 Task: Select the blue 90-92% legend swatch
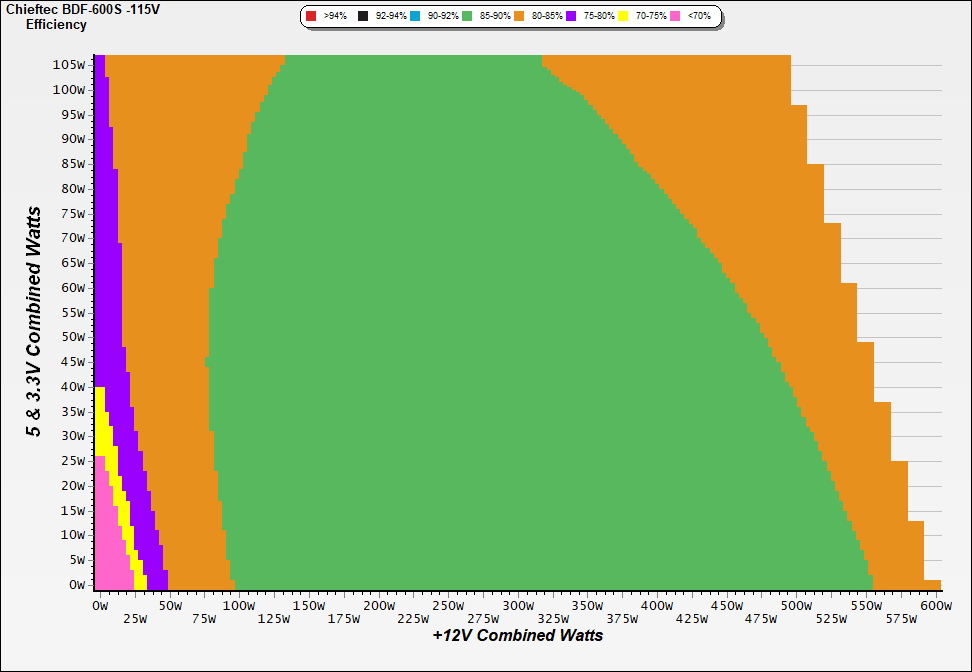coord(415,17)
